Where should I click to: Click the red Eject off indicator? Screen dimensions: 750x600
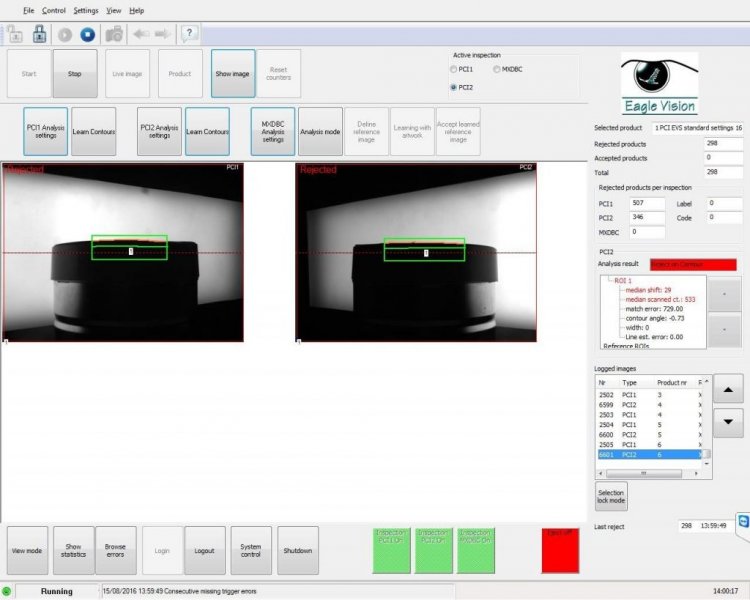[560, 551]
